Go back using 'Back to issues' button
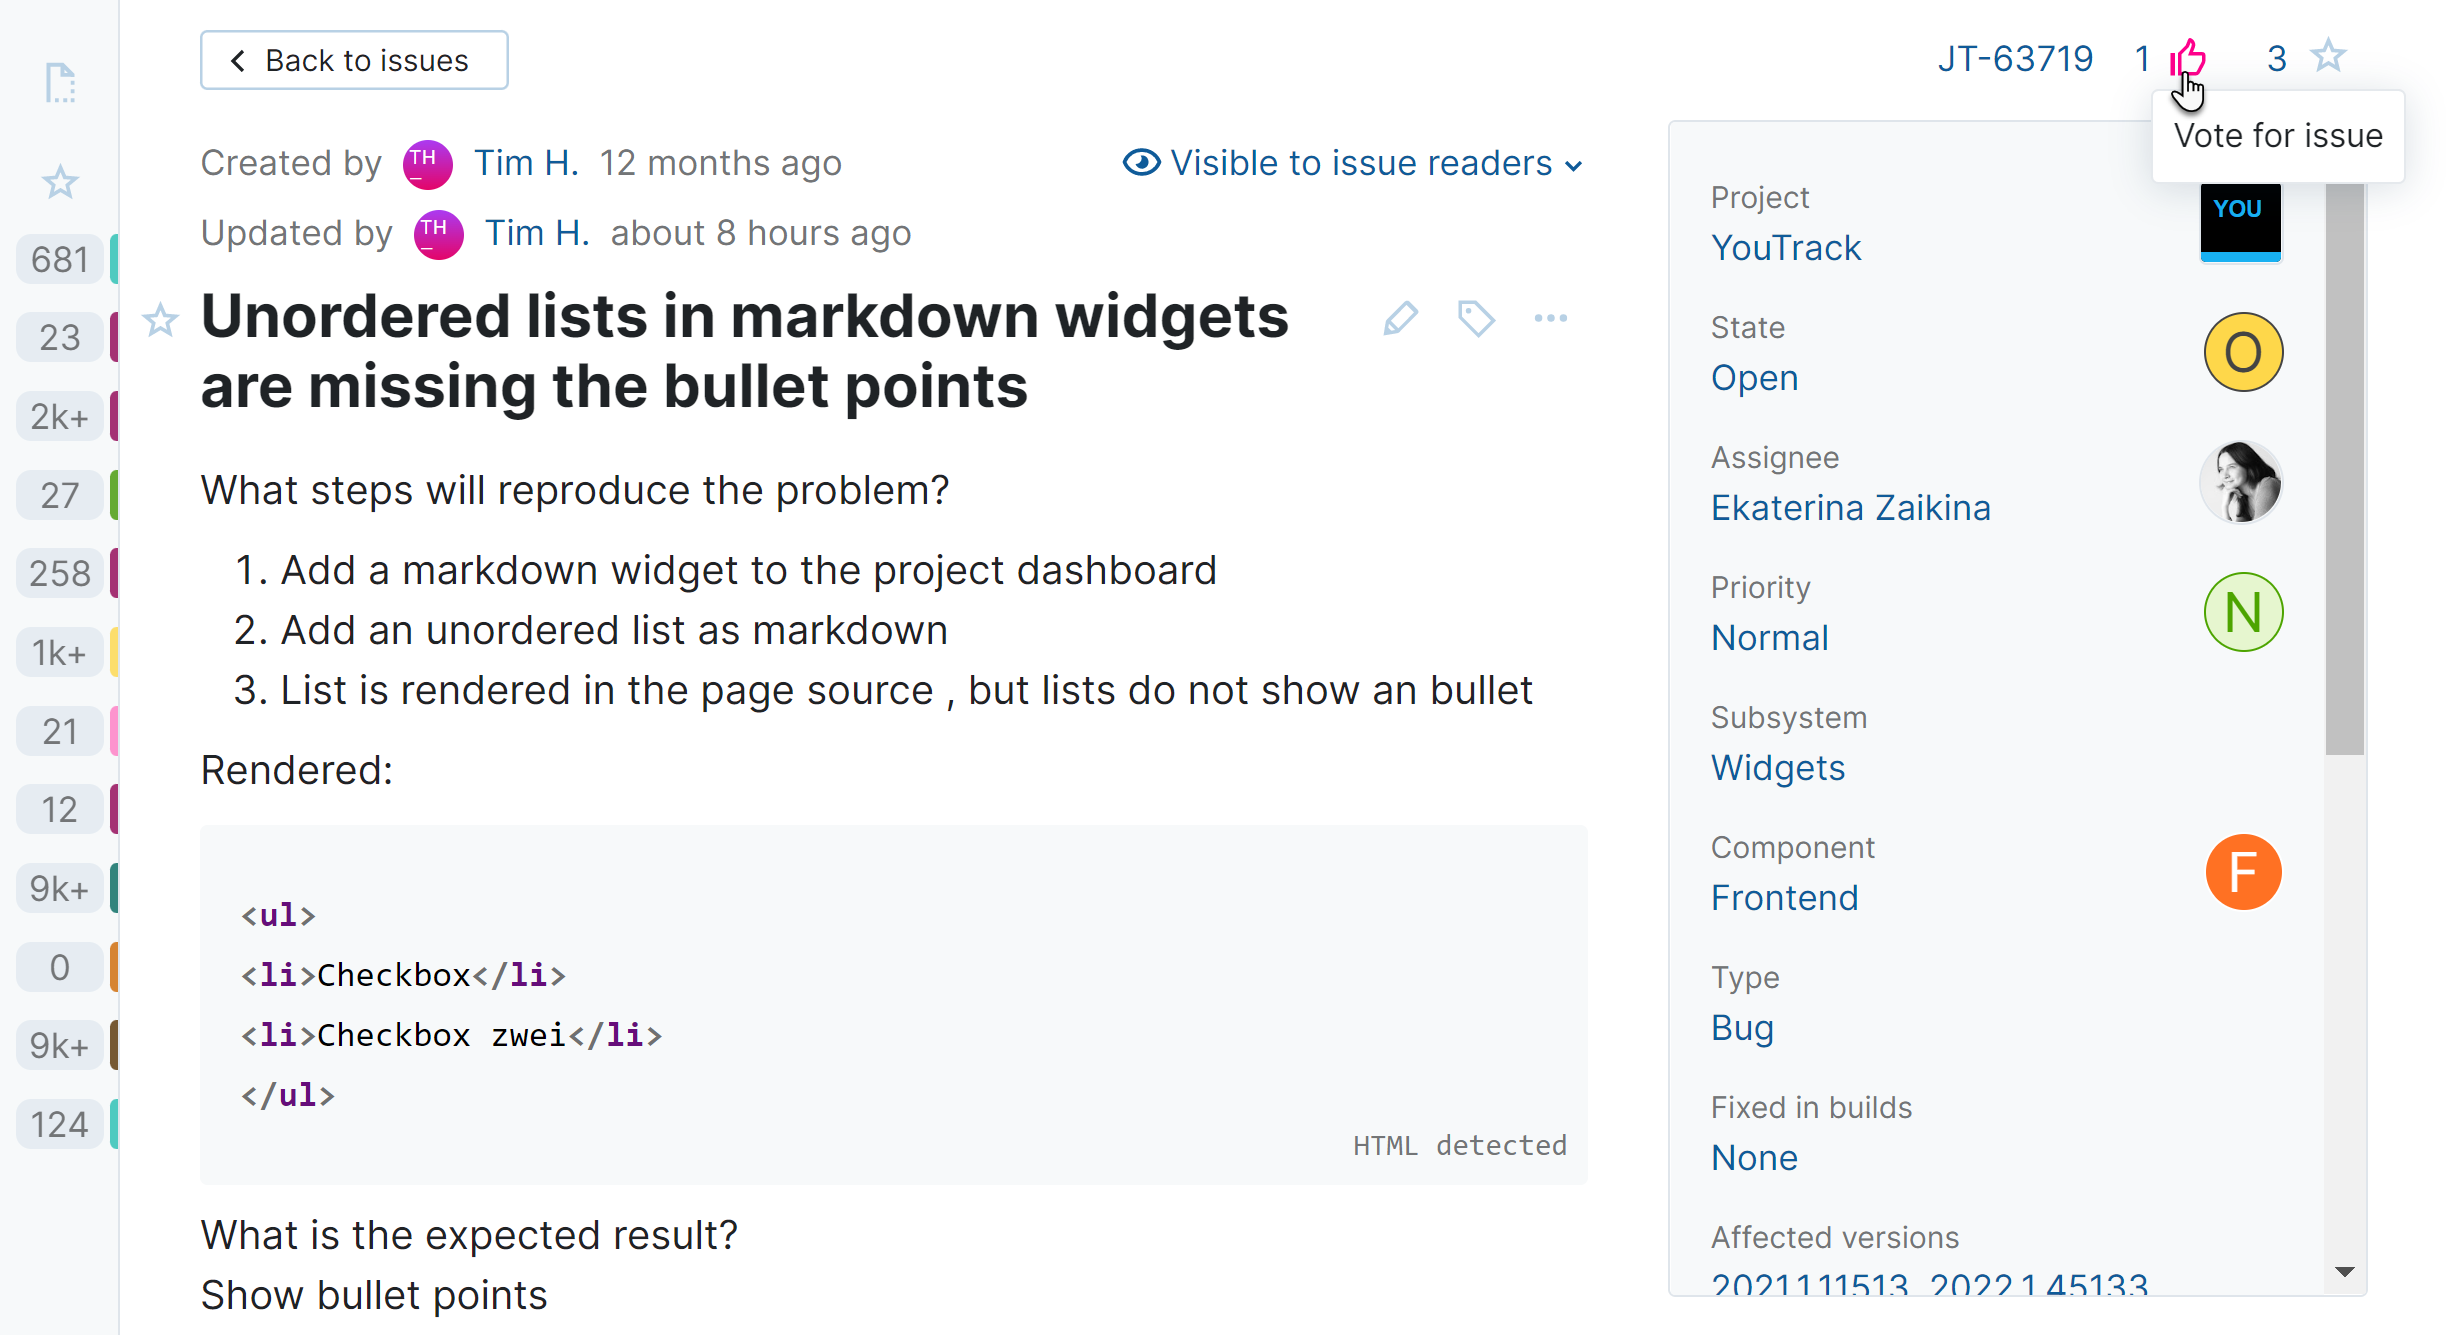Image resolution: width=2446 pixels, height=1335 pixels. click(x=354, y=60)
